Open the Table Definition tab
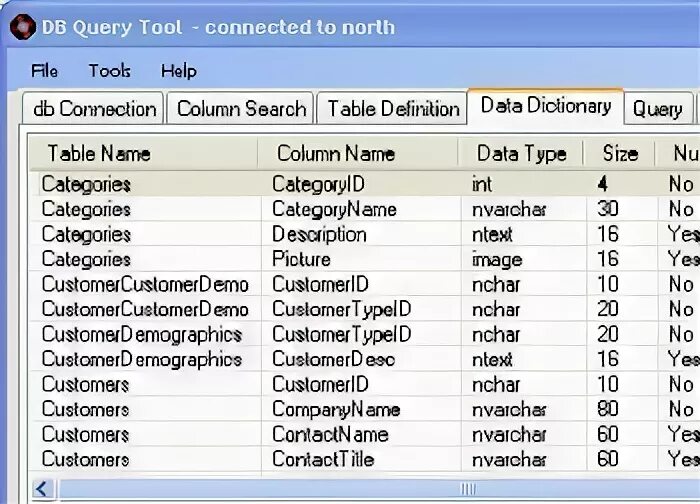 393,109
